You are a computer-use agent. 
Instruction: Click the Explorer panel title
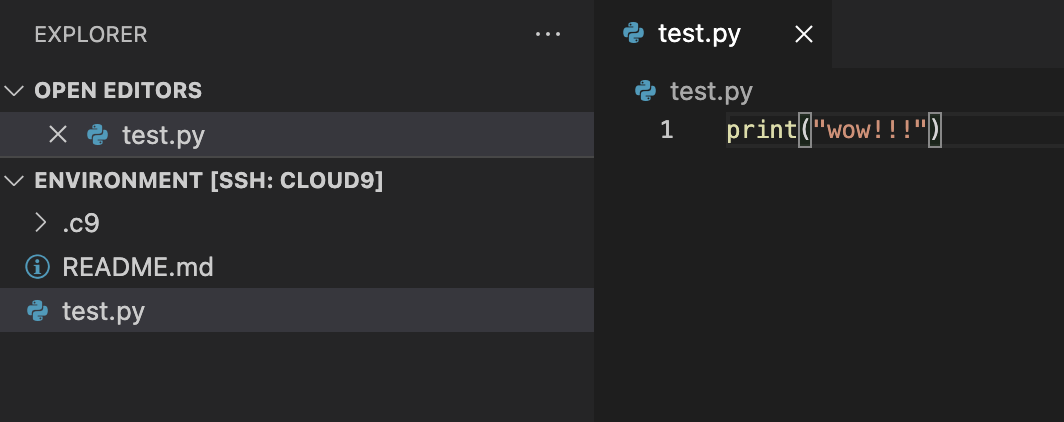(x=91, y=35)
